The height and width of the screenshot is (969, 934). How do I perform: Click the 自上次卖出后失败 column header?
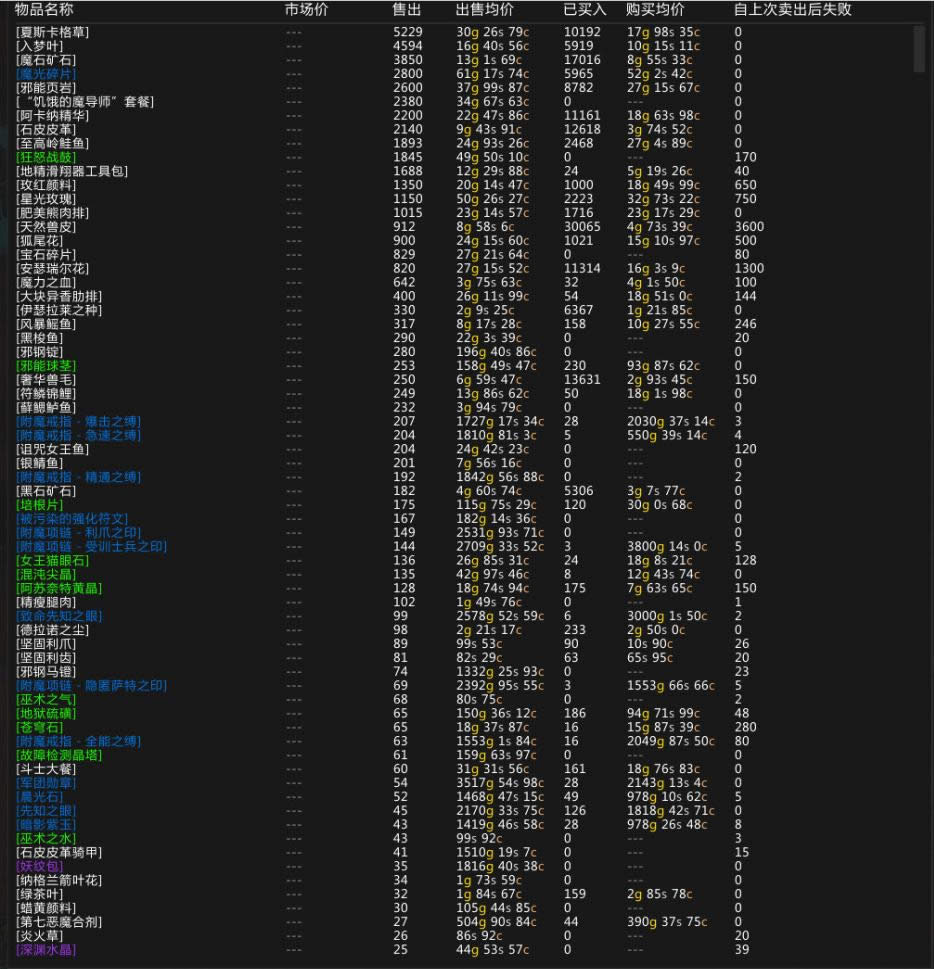tap(793, 10)
